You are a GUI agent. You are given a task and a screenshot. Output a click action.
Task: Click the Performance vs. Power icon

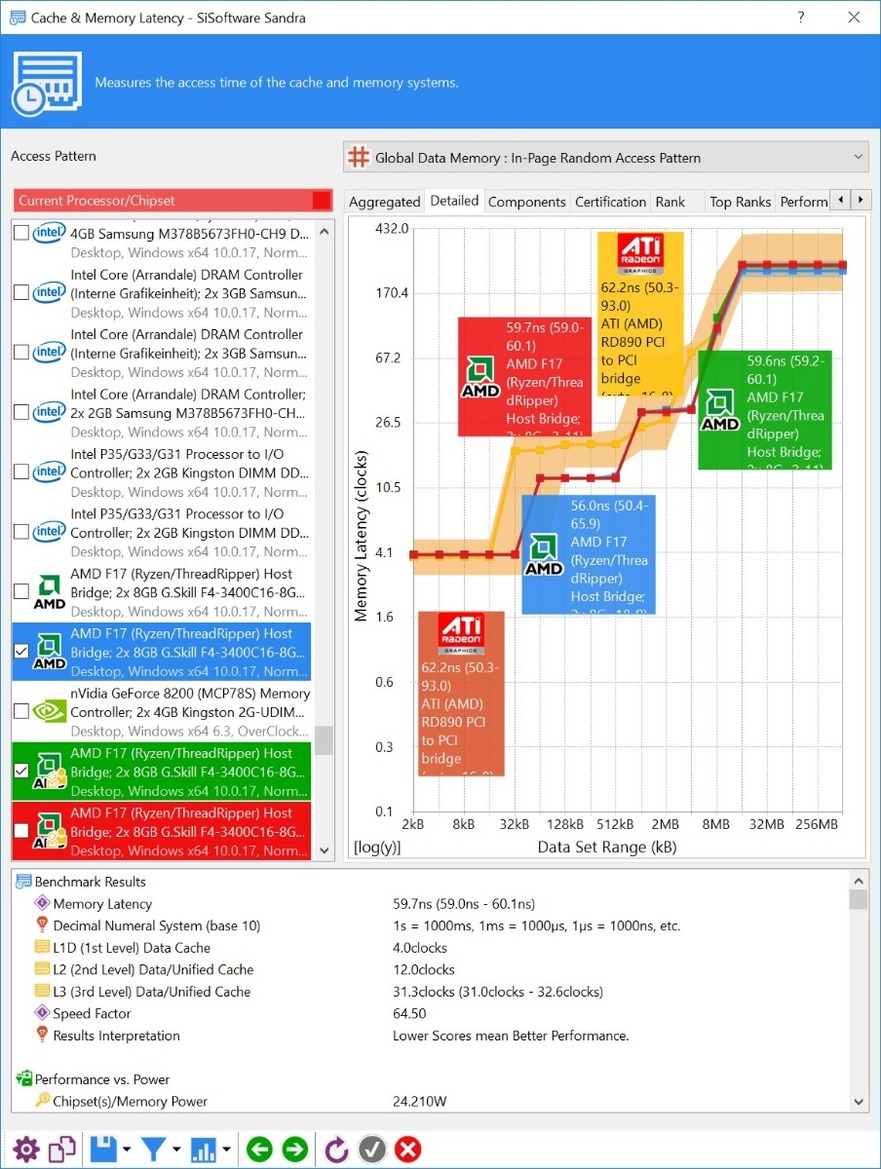24,1079
